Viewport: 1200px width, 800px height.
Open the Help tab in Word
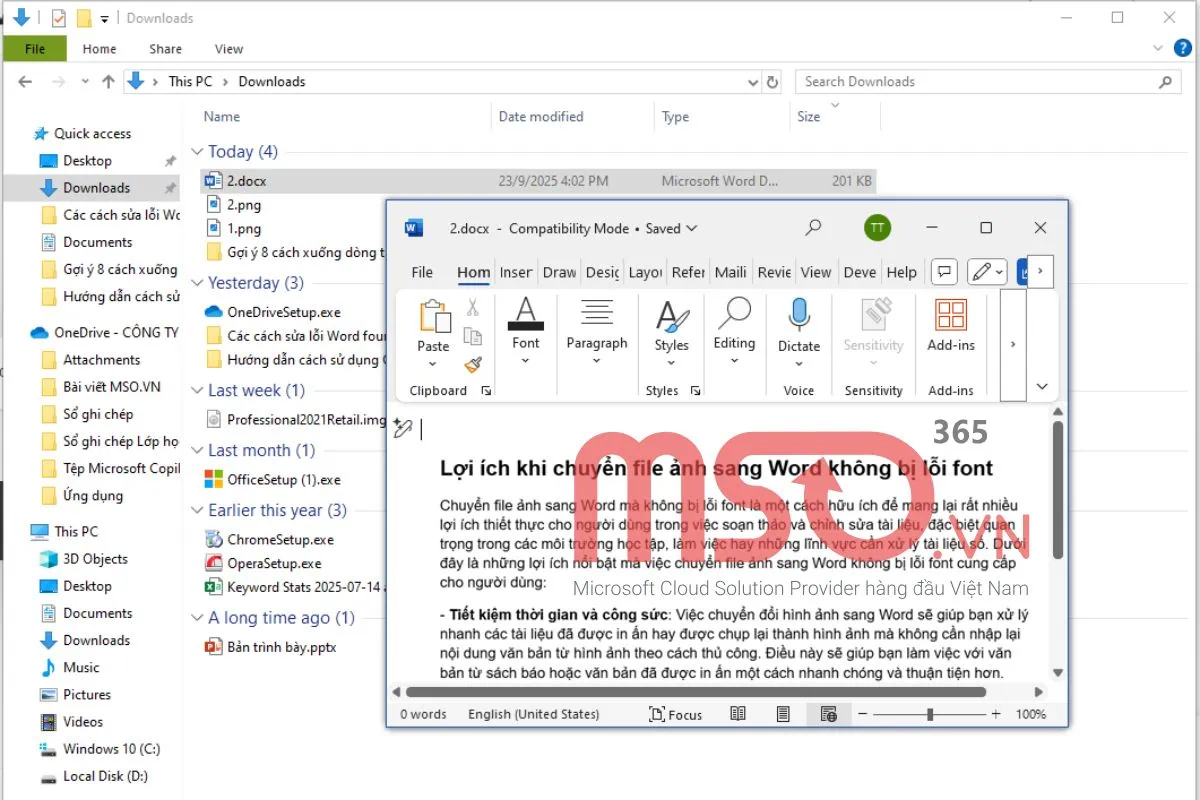[902, 272]
